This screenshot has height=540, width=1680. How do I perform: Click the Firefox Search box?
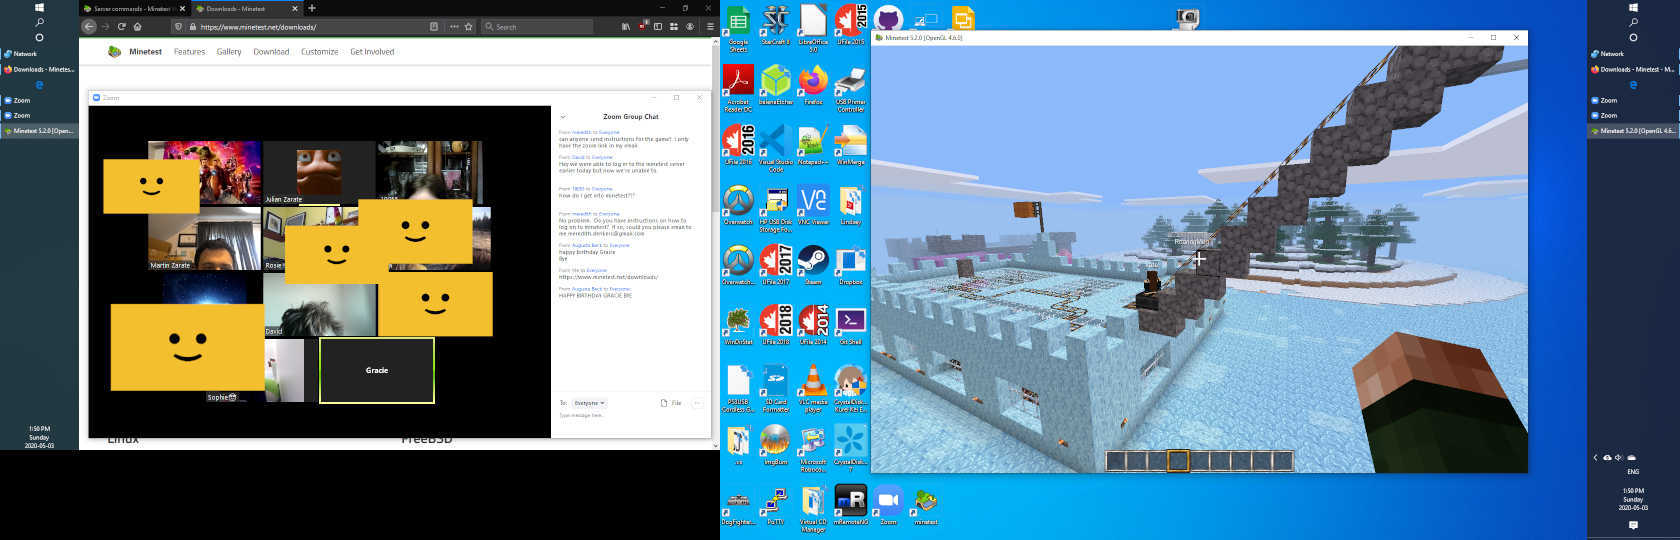pos(537,27)
